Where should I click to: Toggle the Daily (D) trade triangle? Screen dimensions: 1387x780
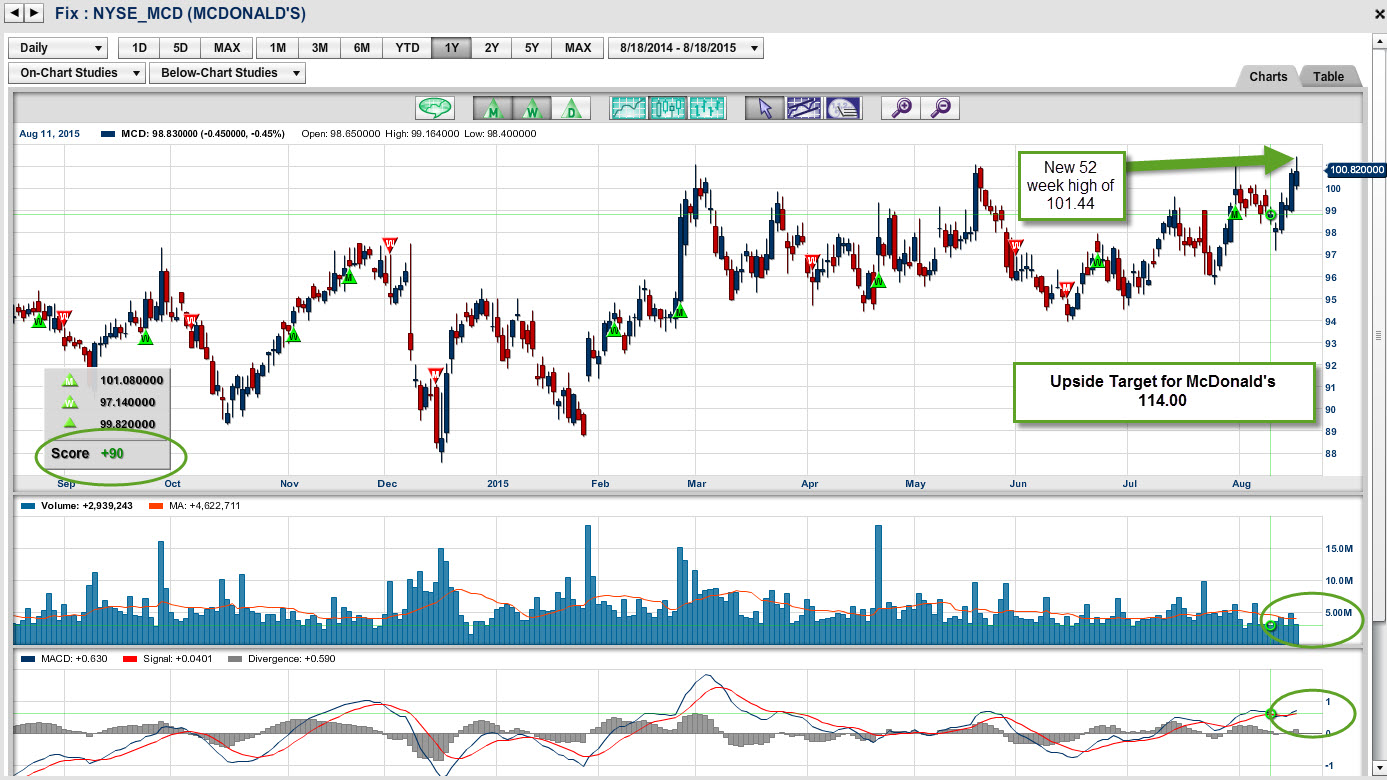[x=570, y=108]
